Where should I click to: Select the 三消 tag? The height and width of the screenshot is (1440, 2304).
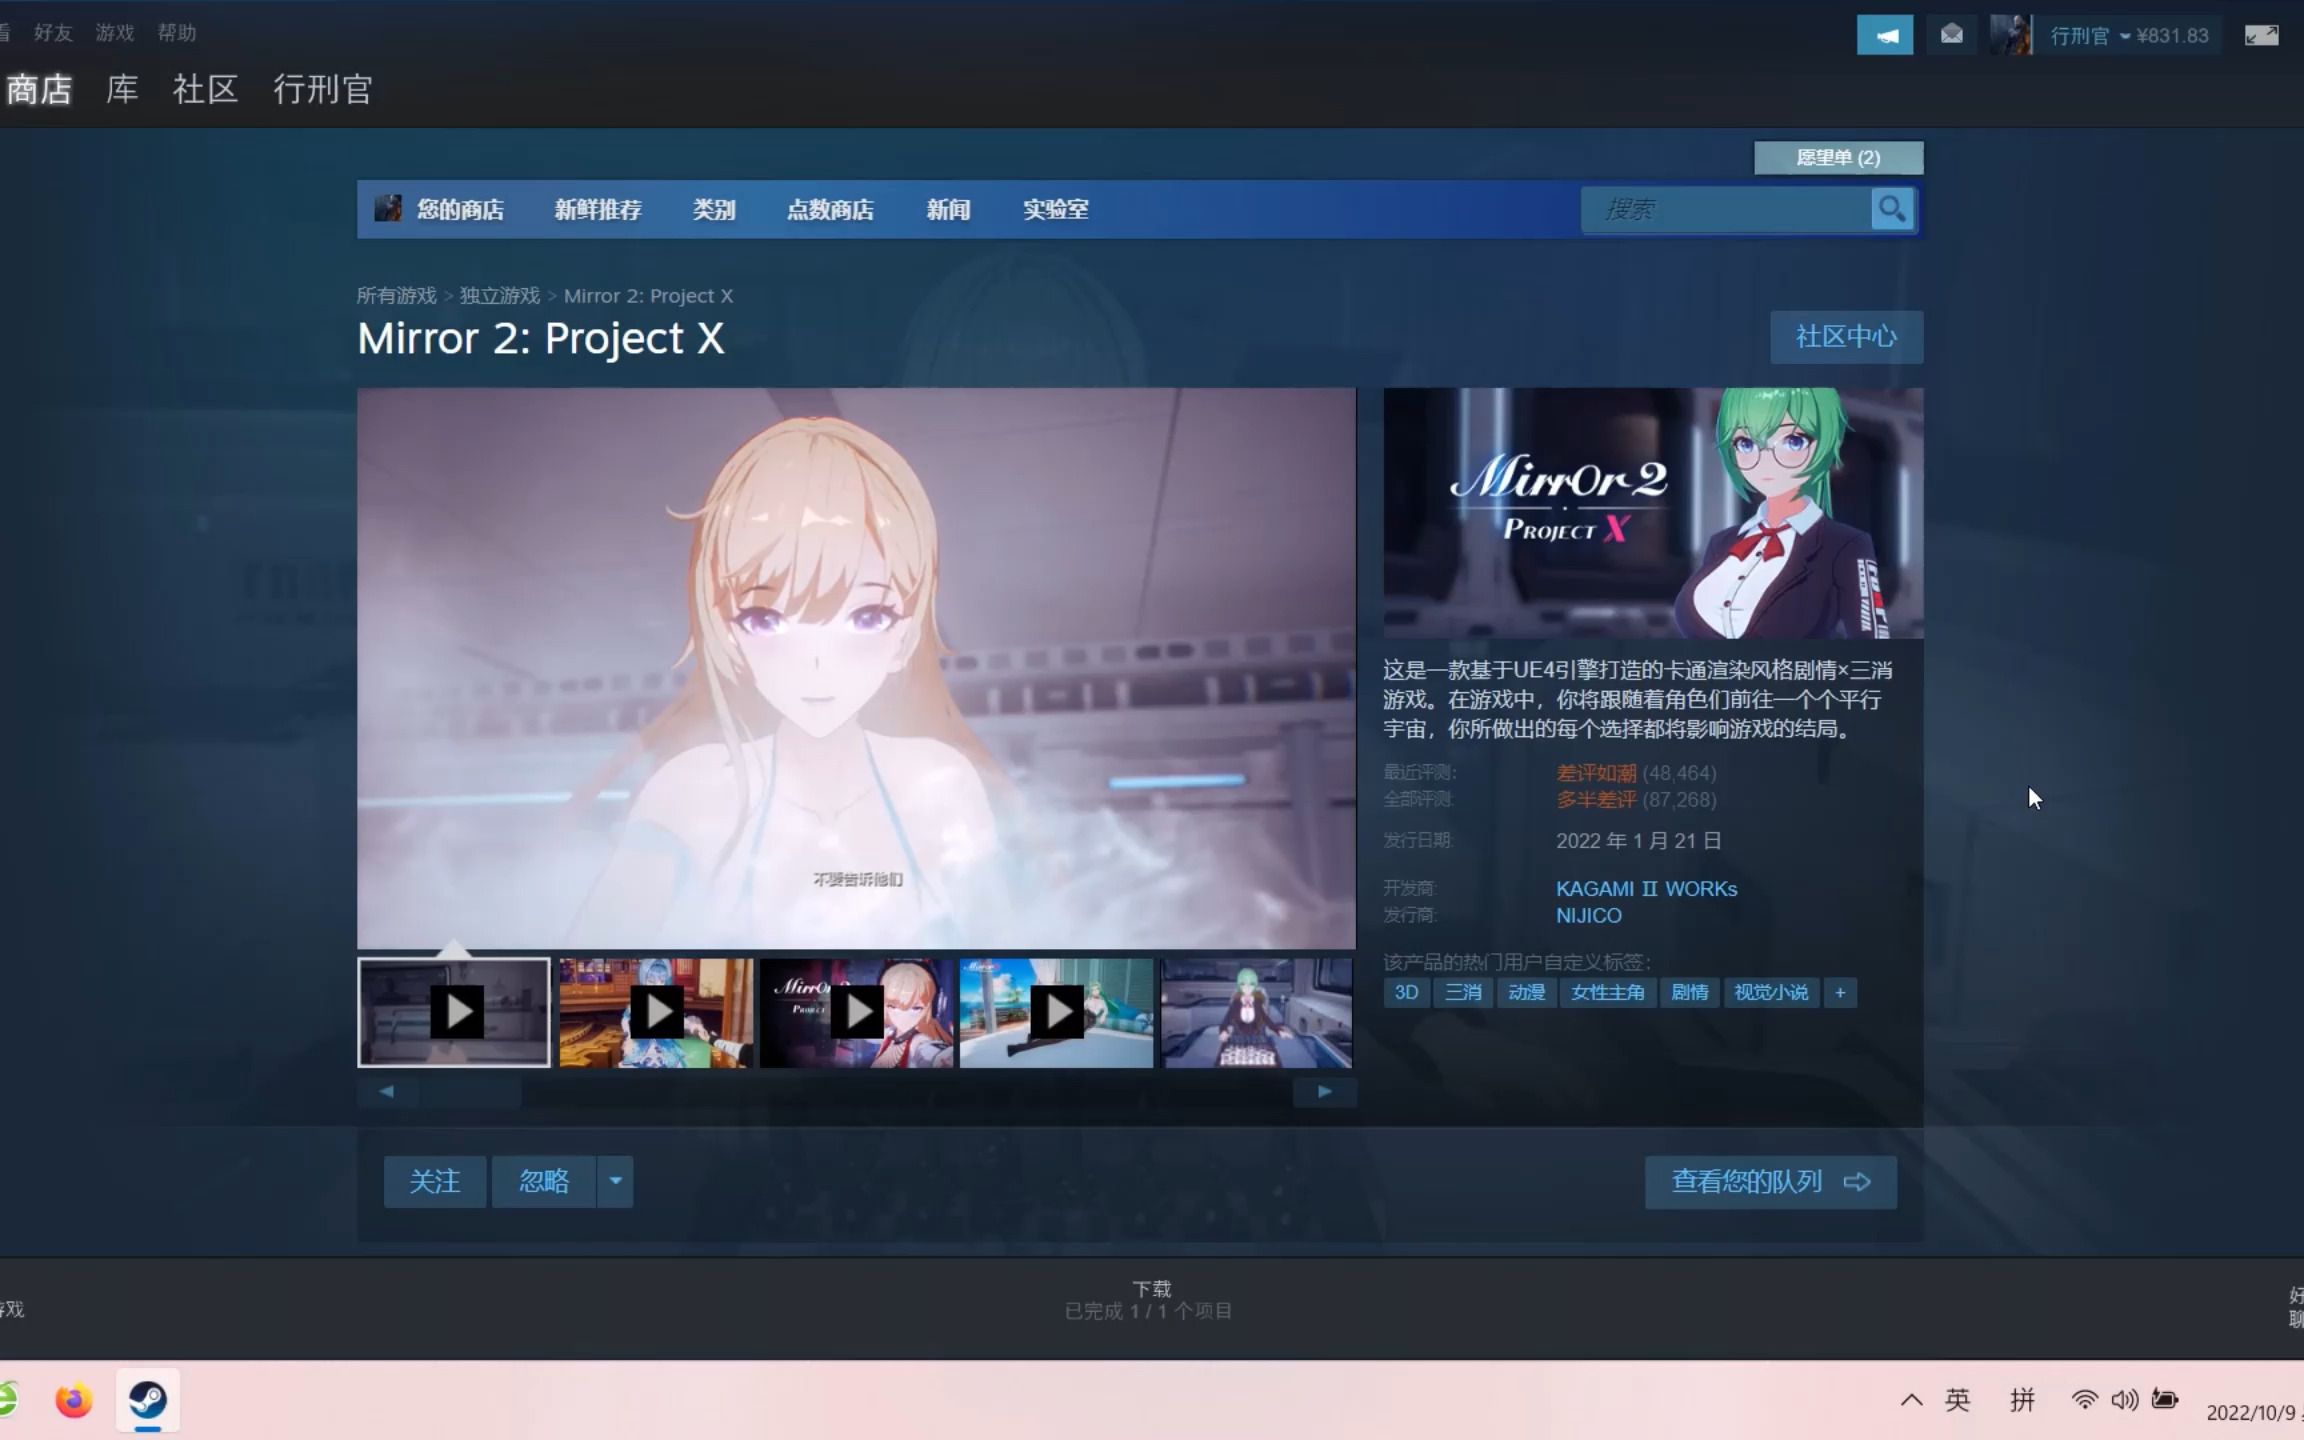pyautogui.click(x=1463, y=993)
